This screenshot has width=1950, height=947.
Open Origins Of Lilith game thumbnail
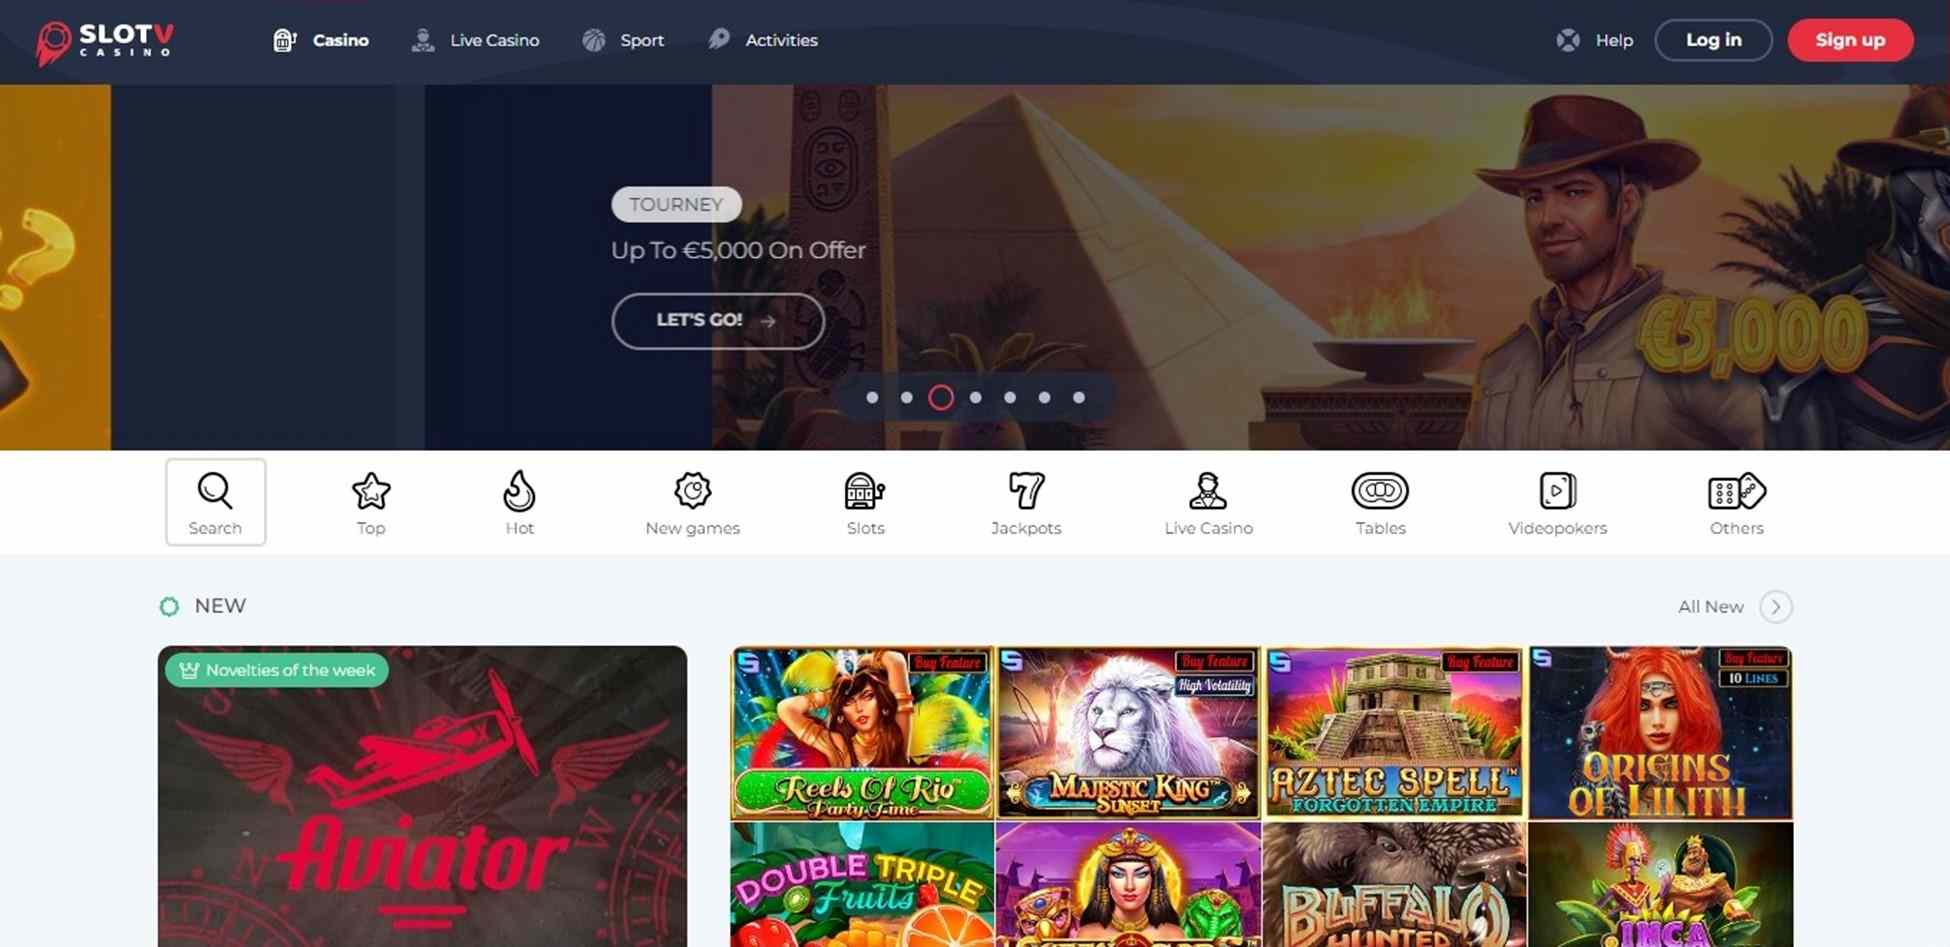1660,733
